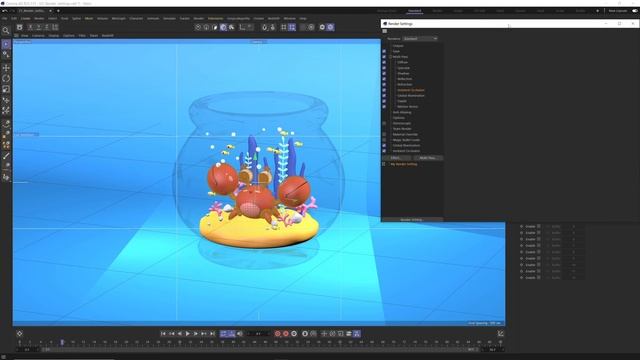Image resolution: width=640 pixels, height=360 pixels.
Task: Click the current frame field in timeline bar
Action: (x=258, y=333)
